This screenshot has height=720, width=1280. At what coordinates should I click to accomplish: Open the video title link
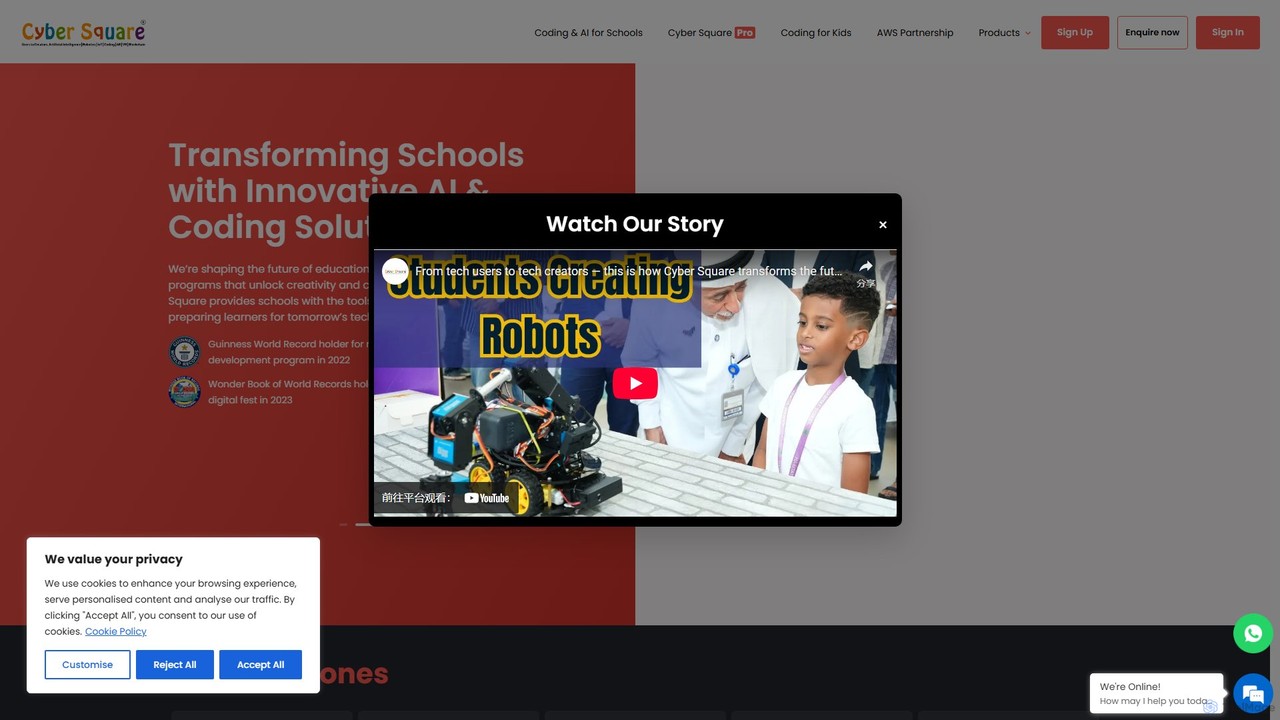pos(629,271)
